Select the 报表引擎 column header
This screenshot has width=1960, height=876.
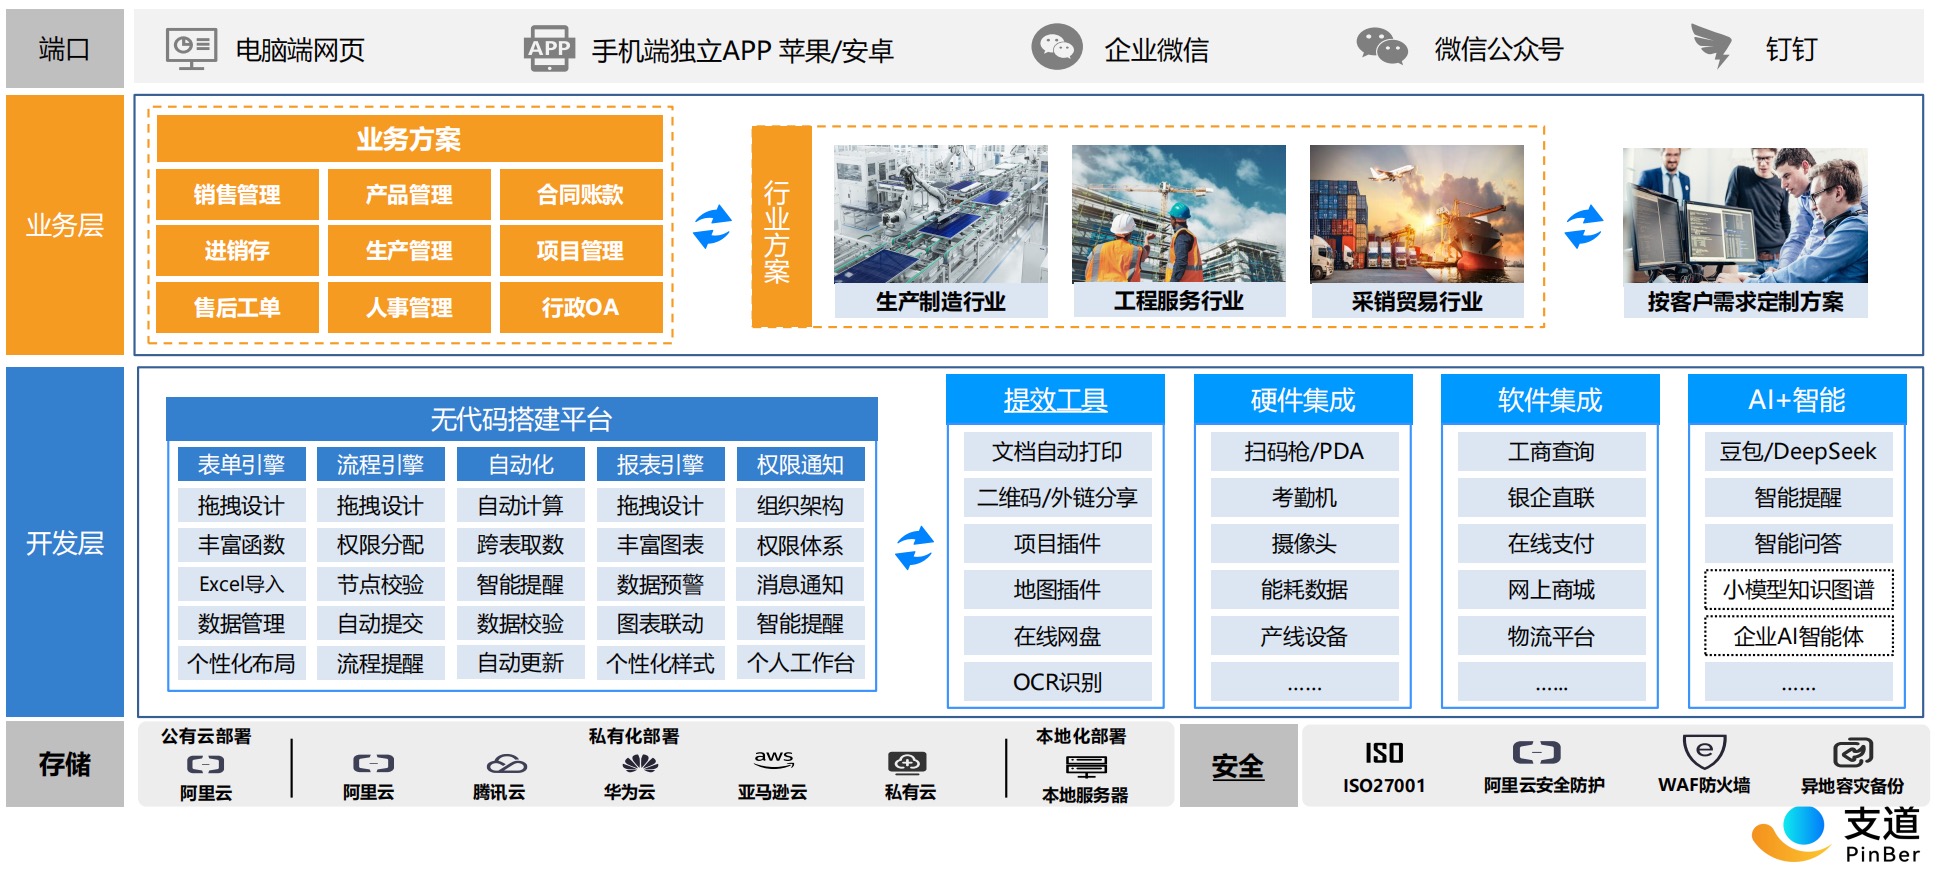pos(660,465)
